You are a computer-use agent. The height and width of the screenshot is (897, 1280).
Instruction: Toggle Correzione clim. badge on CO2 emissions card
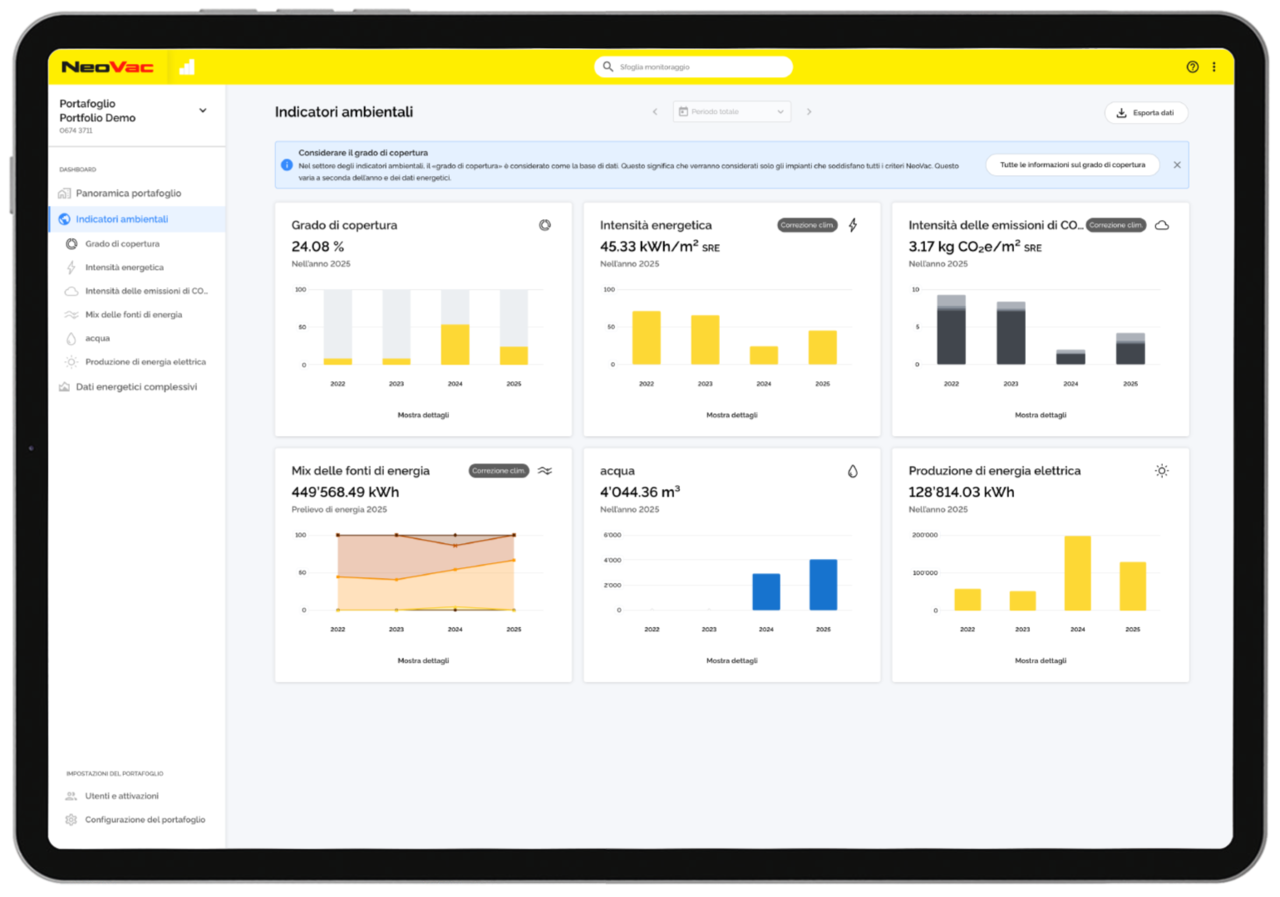pyautogui.click(x=1115, y=225)
